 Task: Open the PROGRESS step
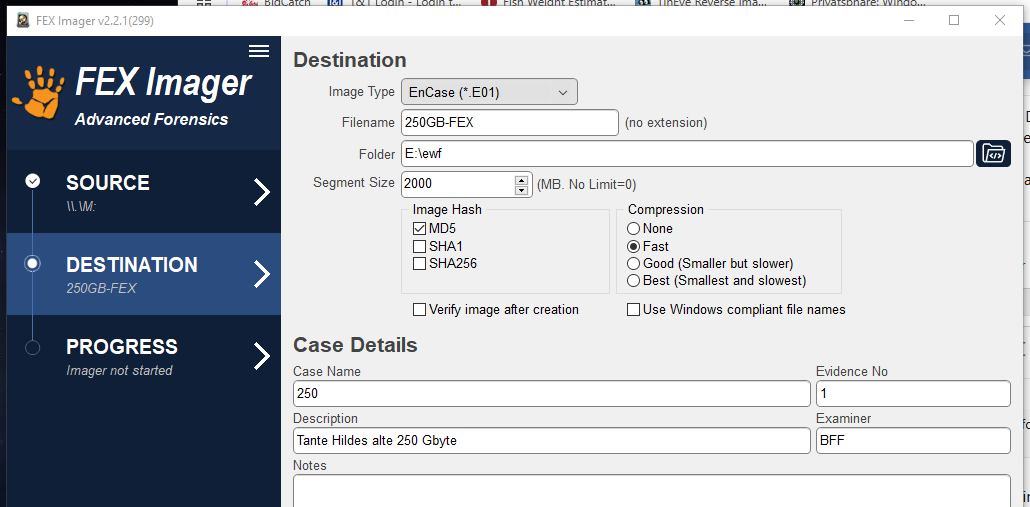144,356
